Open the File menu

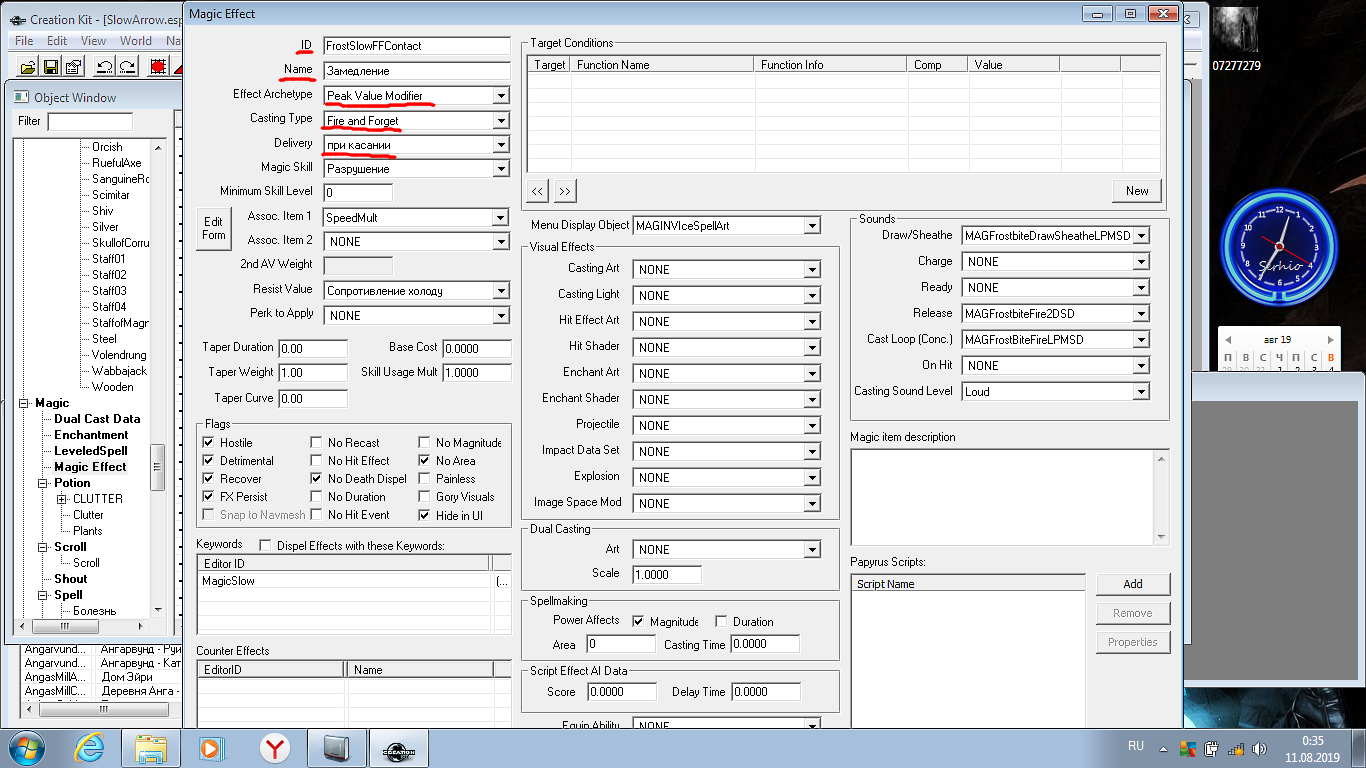24,41
